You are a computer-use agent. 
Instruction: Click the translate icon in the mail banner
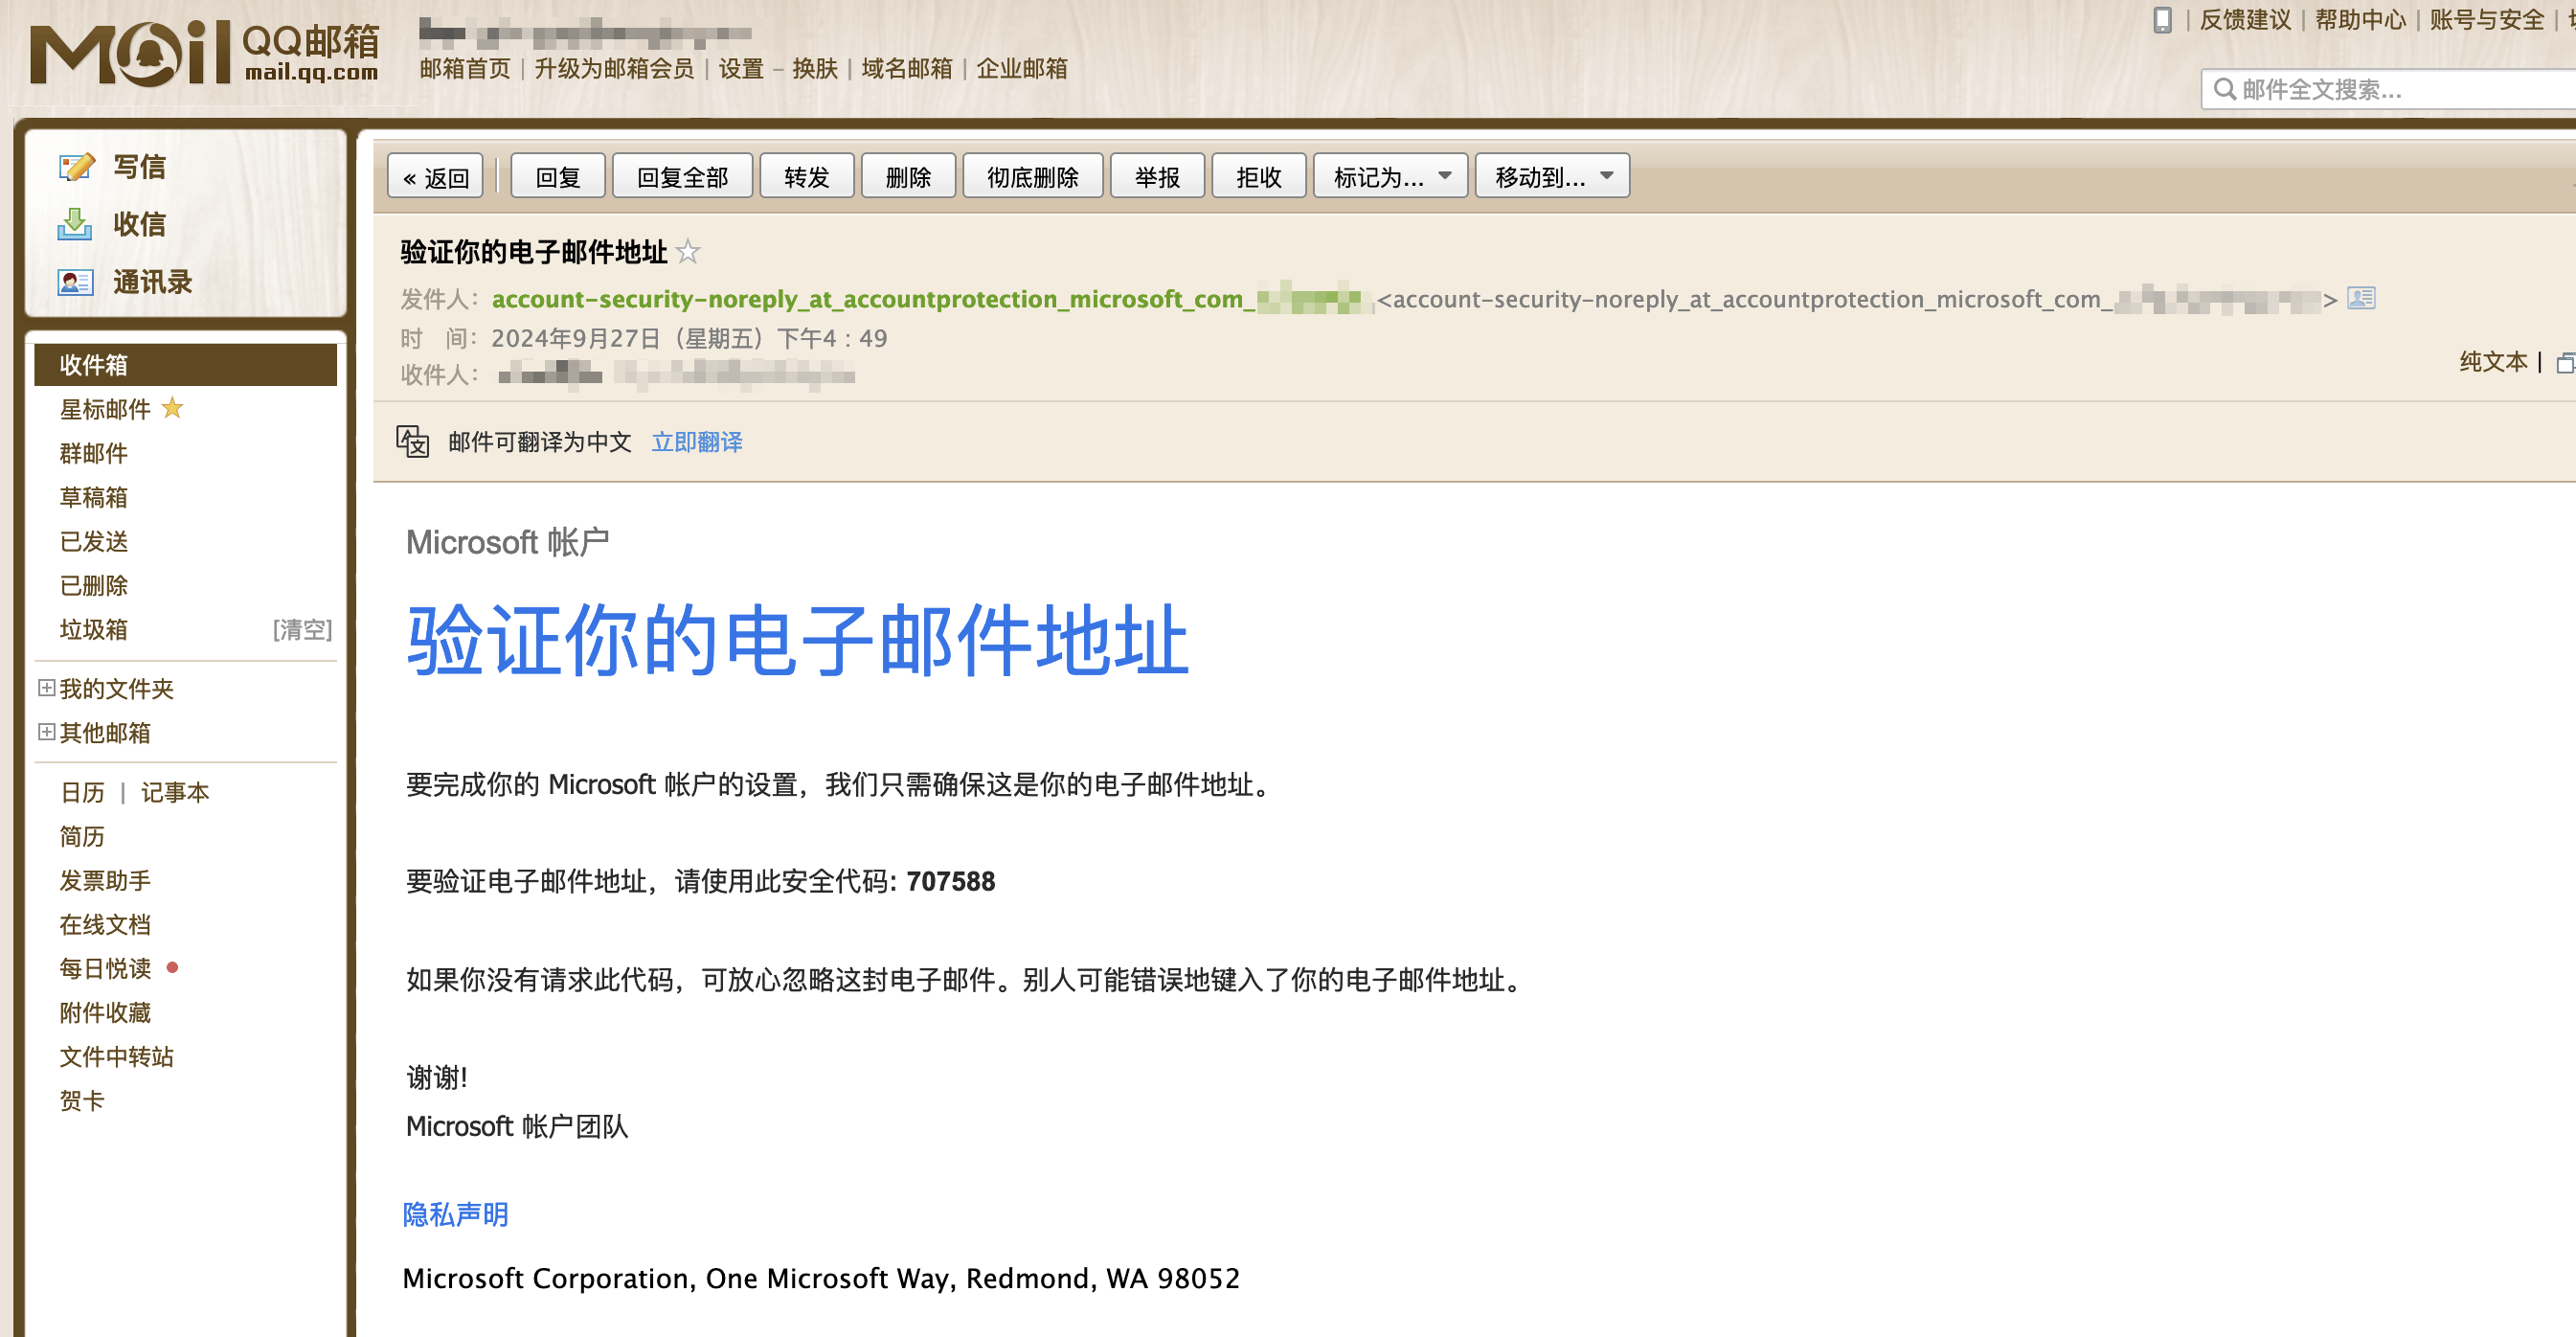[412, 441]
